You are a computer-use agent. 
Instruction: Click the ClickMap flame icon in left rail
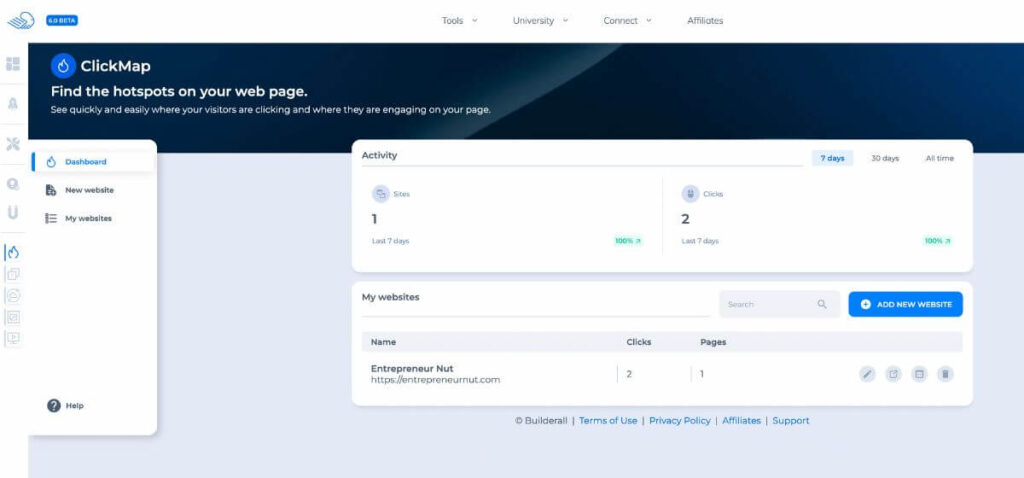point(13,252)
